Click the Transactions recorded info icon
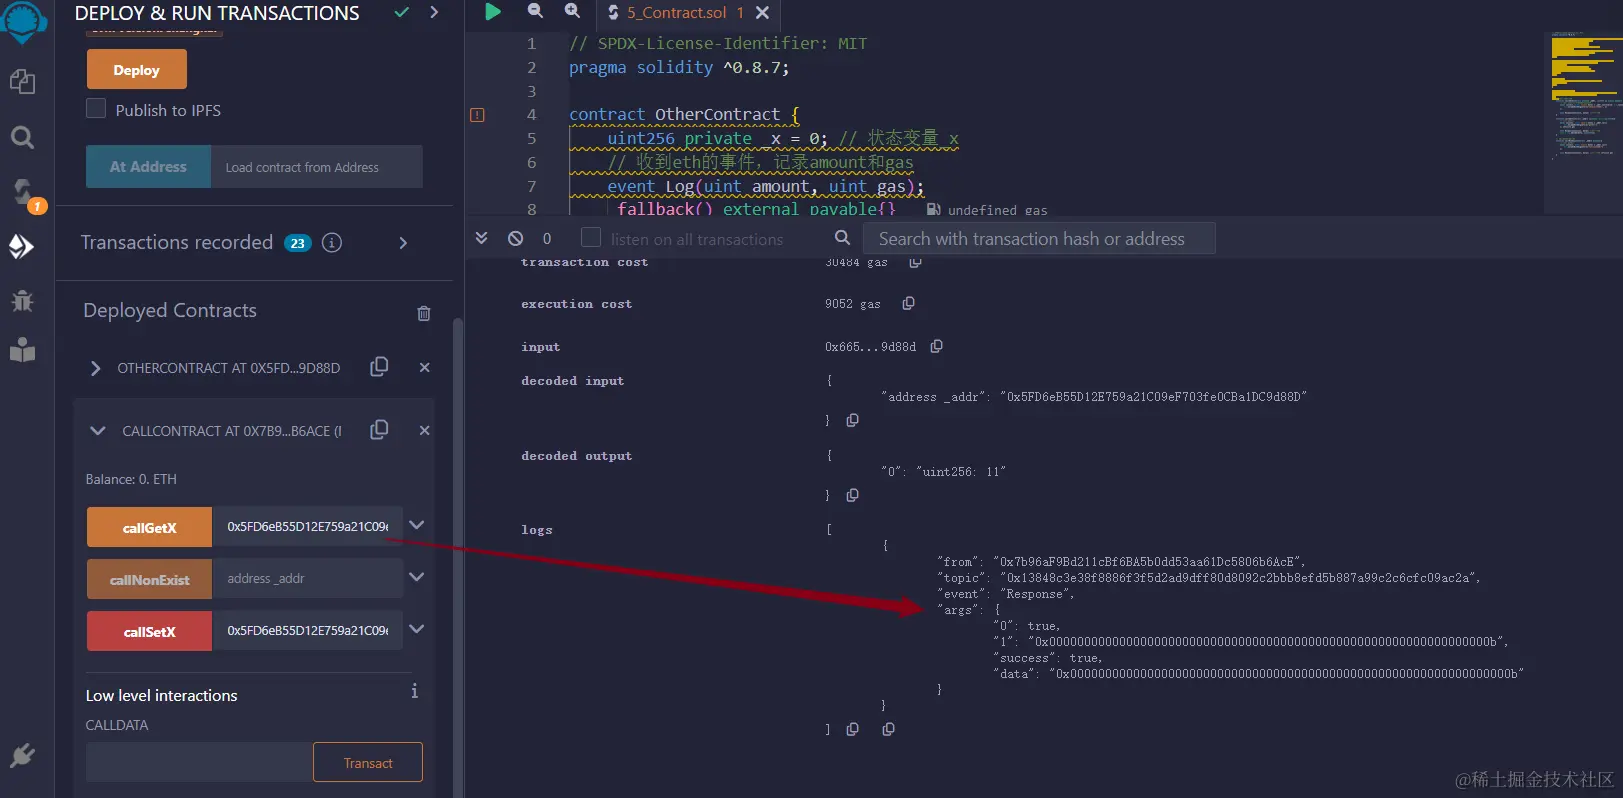The height and width of the screenshot is (798, 1623). [x=332, y=243]
